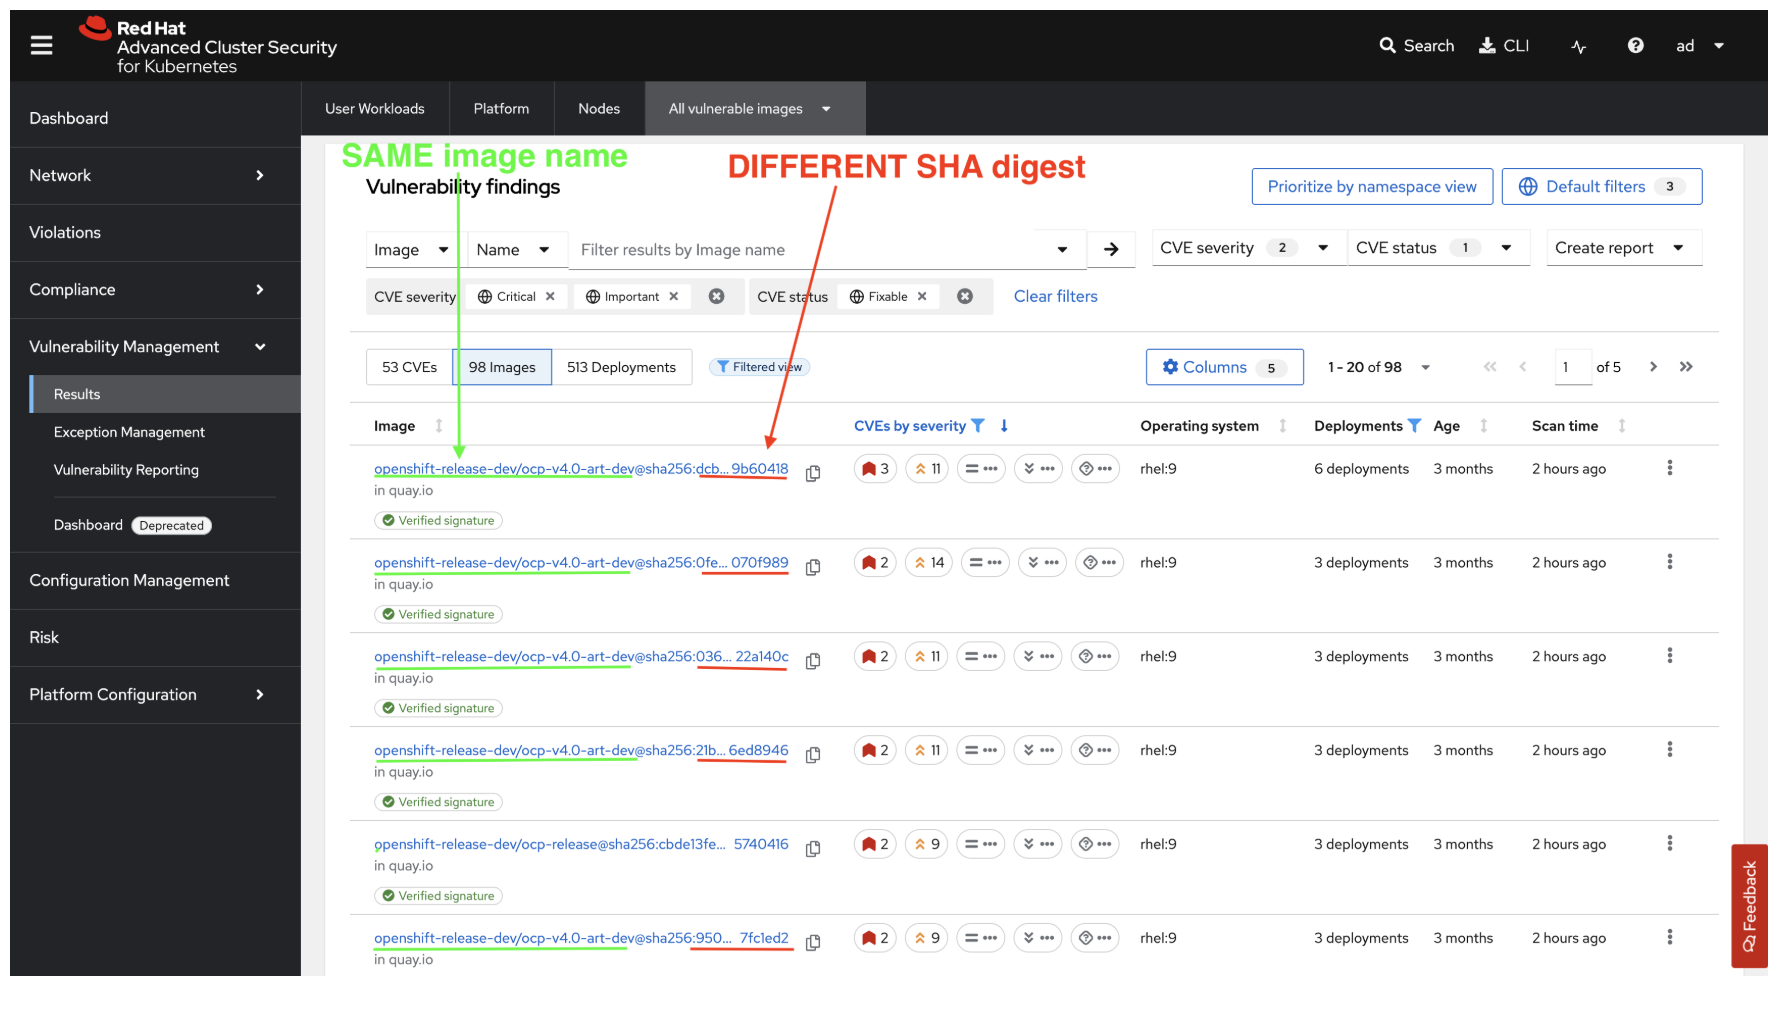This screenshot has height=1014, width=1792.
Task: Open ocp-release image link ending 5740416
Action: coord(581,845)
